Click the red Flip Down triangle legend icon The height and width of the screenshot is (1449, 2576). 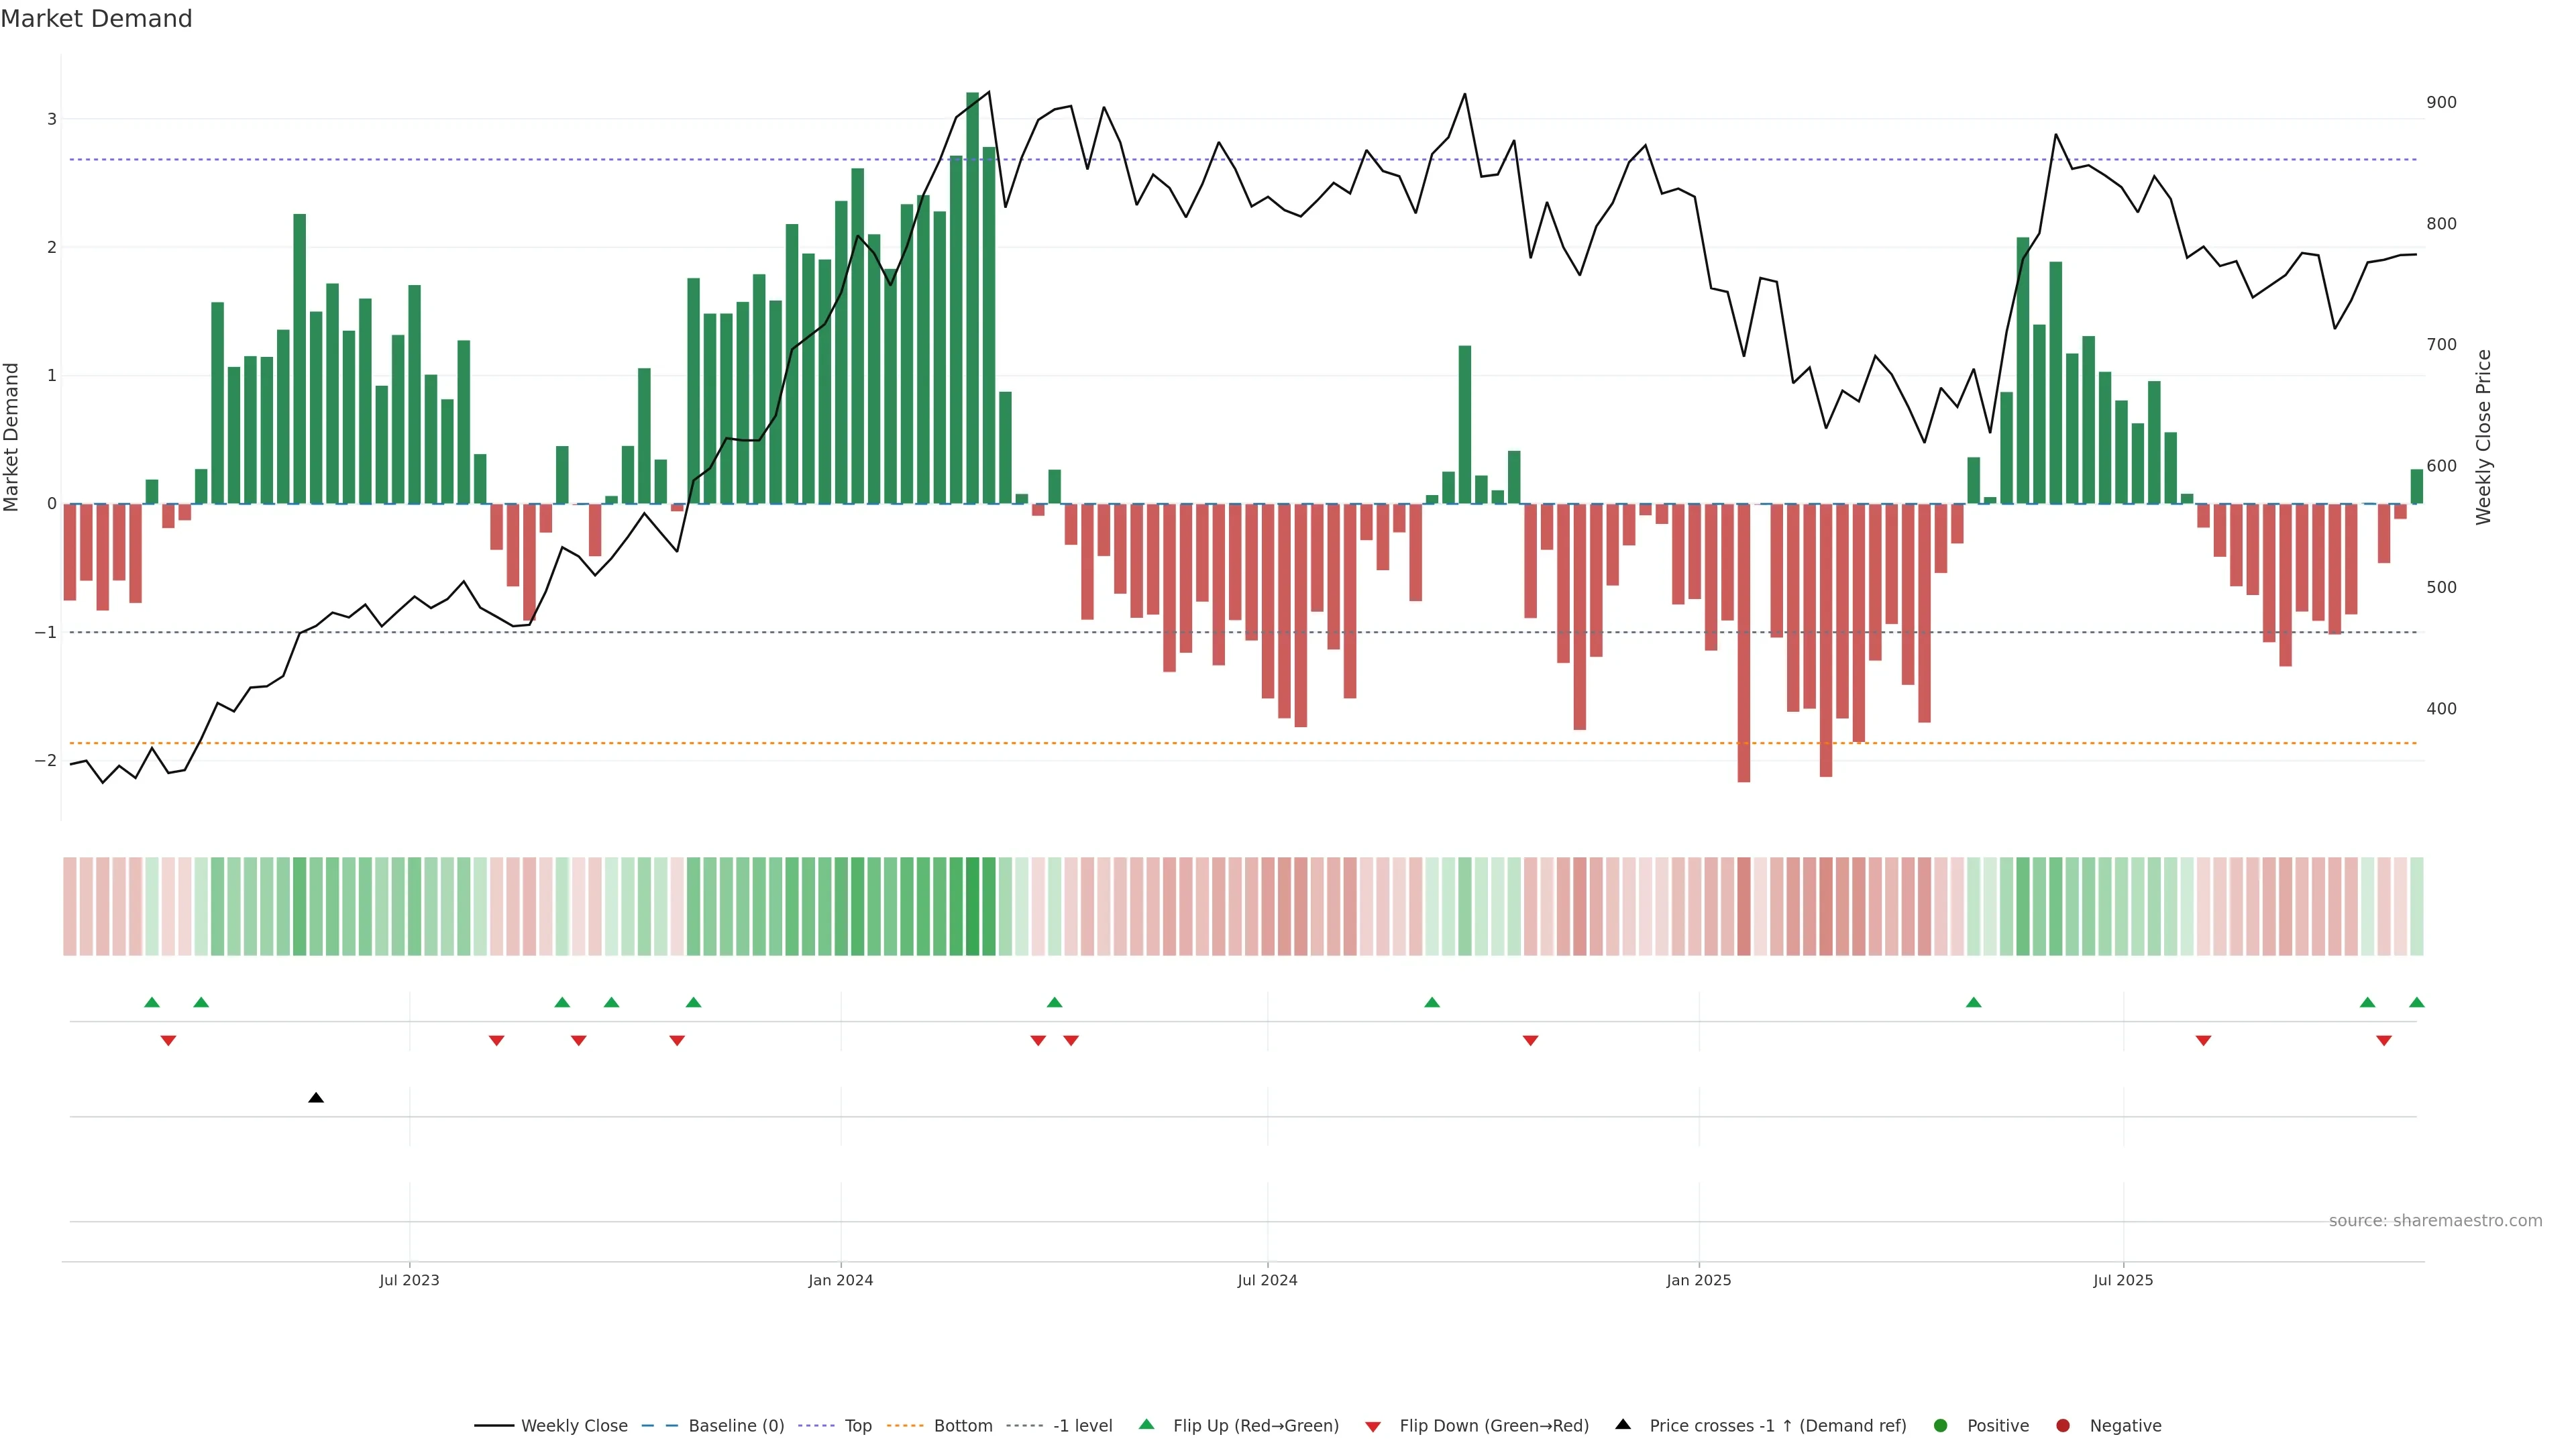[x=1373, y=1426]
